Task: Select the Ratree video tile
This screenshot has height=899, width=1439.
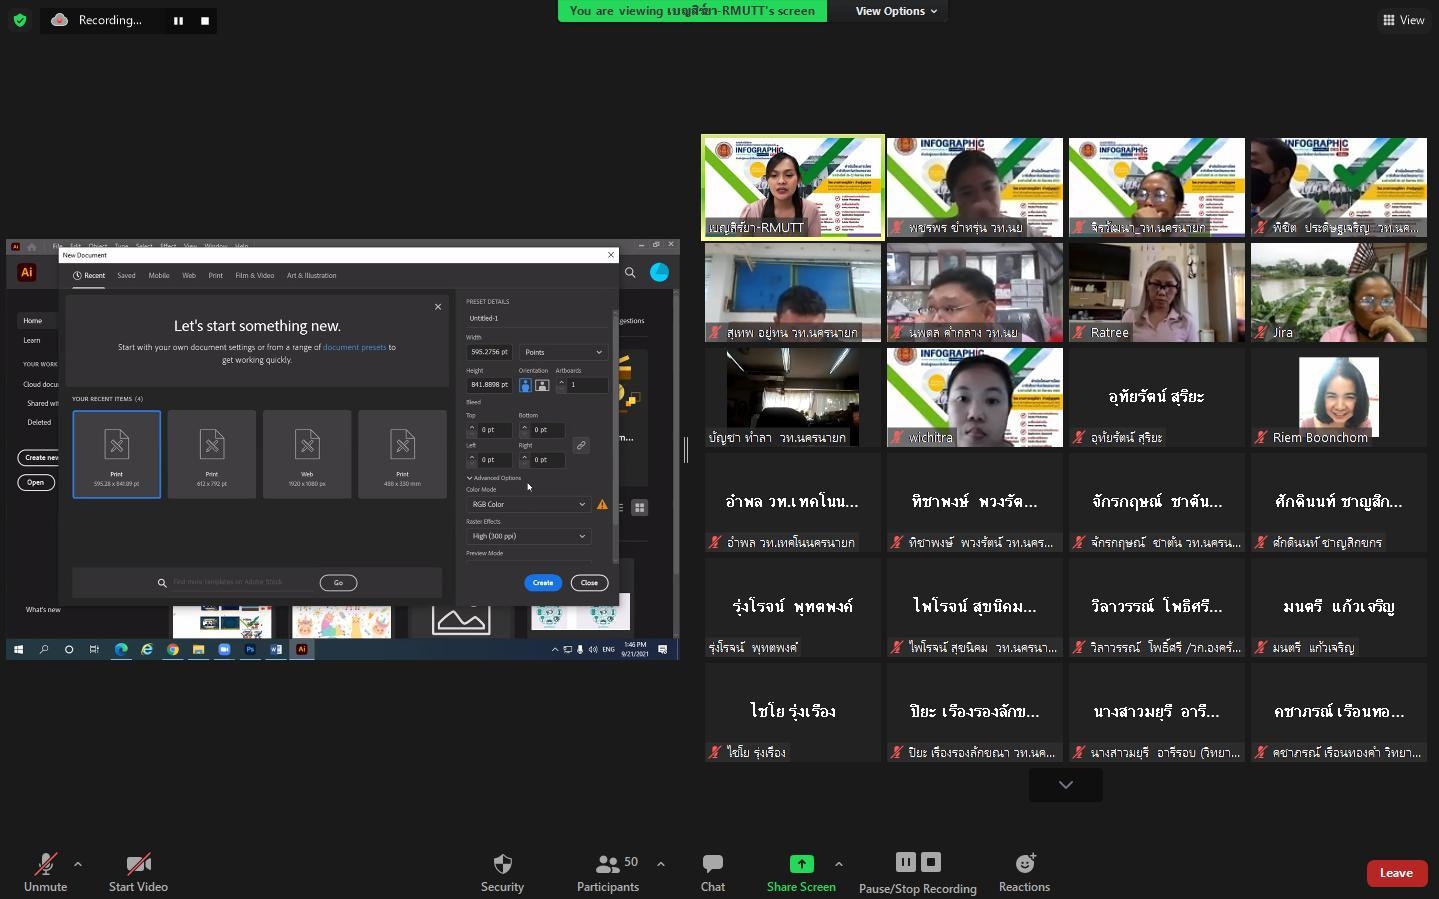Action: [x=1157, y=293]
